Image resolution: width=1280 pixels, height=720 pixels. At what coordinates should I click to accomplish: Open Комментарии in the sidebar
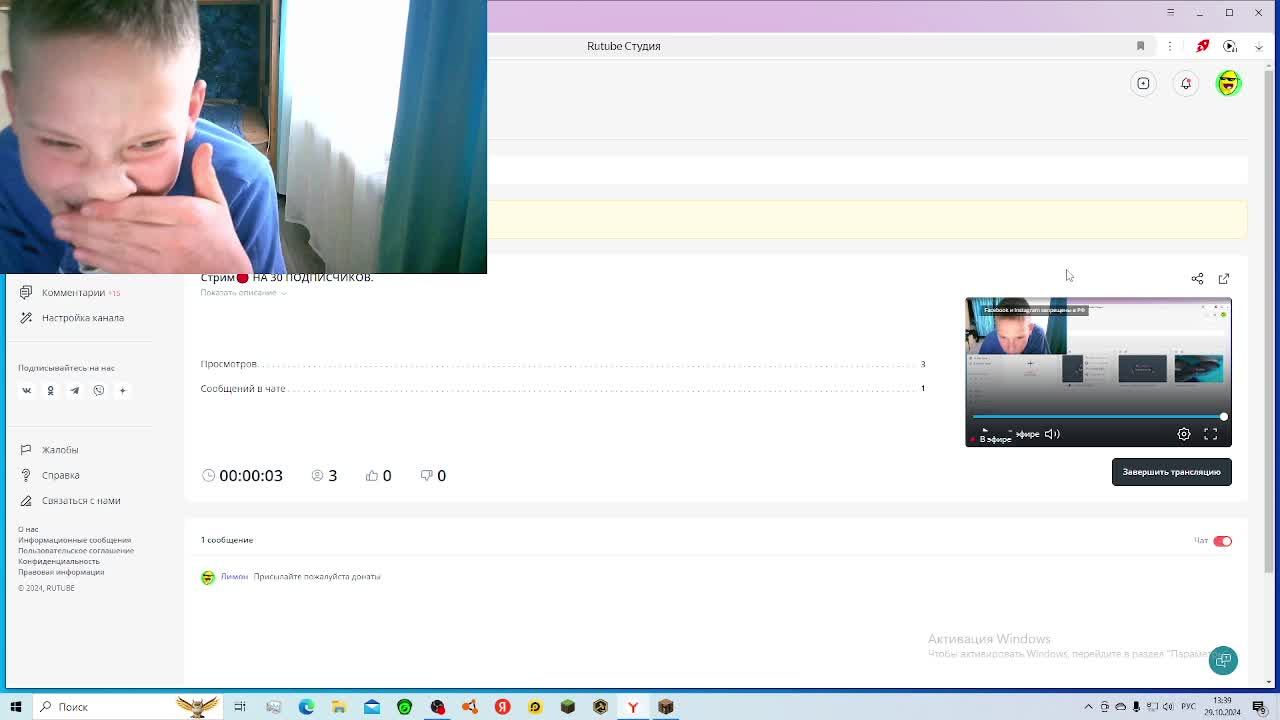pyautogui.click(x=73, y=293)
